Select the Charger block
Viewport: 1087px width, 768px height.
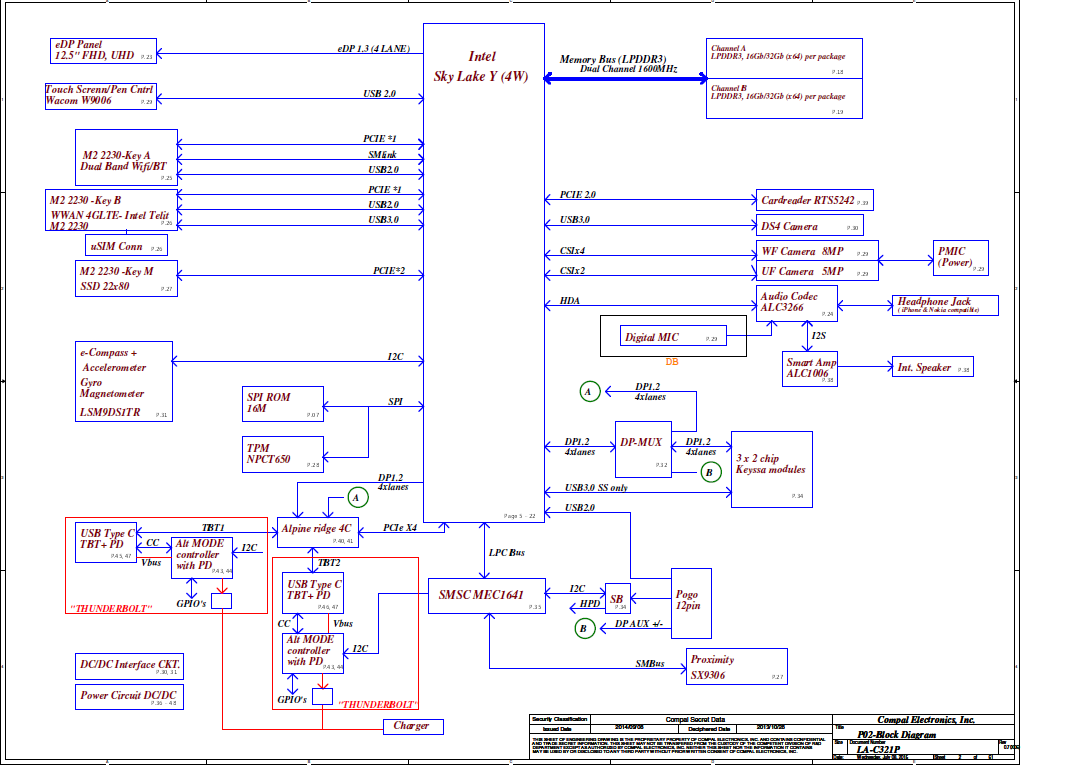(413, 726)
